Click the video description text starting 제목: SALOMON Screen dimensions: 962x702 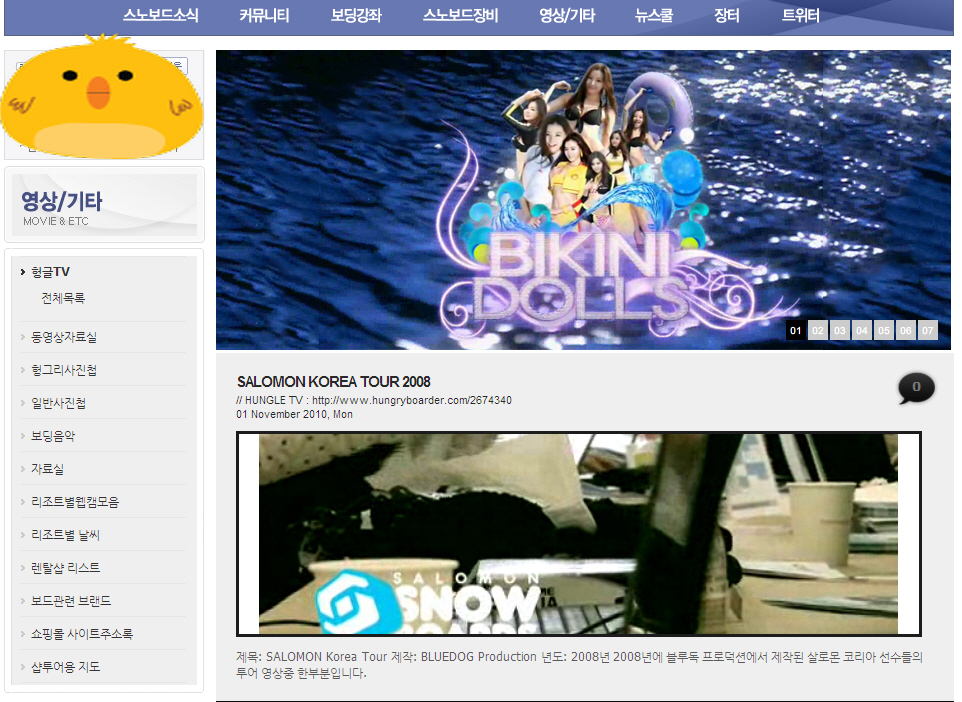579,665
